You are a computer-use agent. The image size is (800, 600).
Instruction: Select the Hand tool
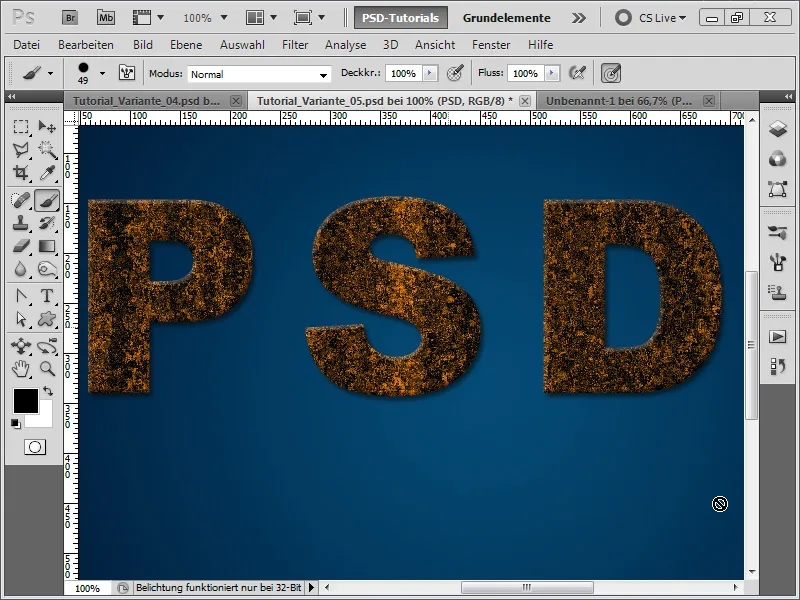(x=21, y=368)
